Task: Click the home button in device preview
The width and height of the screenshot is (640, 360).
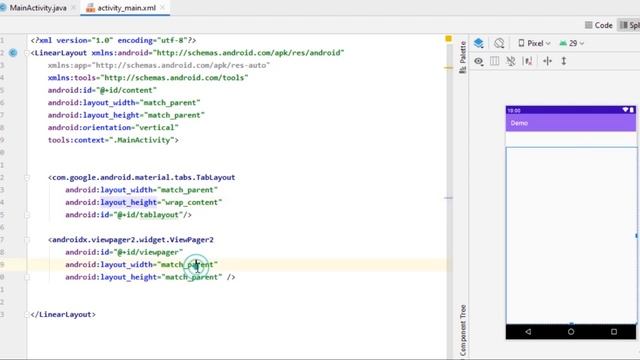Action: pyautogui.click(x=571, y=332)
